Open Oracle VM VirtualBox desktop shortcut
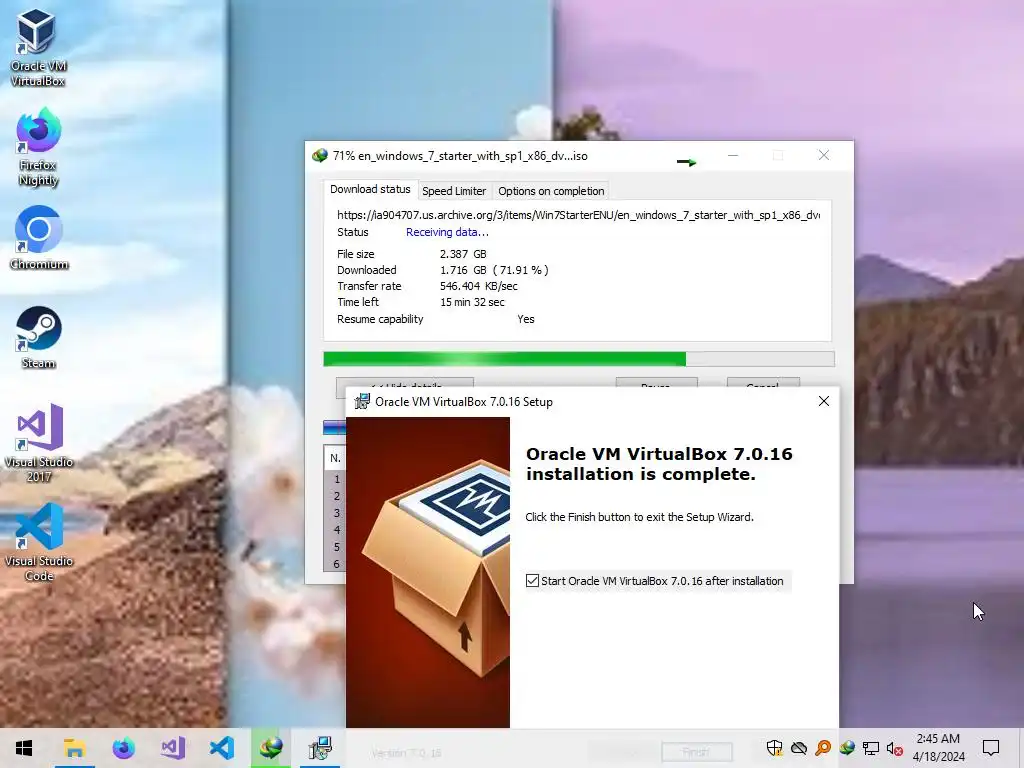 38,48
